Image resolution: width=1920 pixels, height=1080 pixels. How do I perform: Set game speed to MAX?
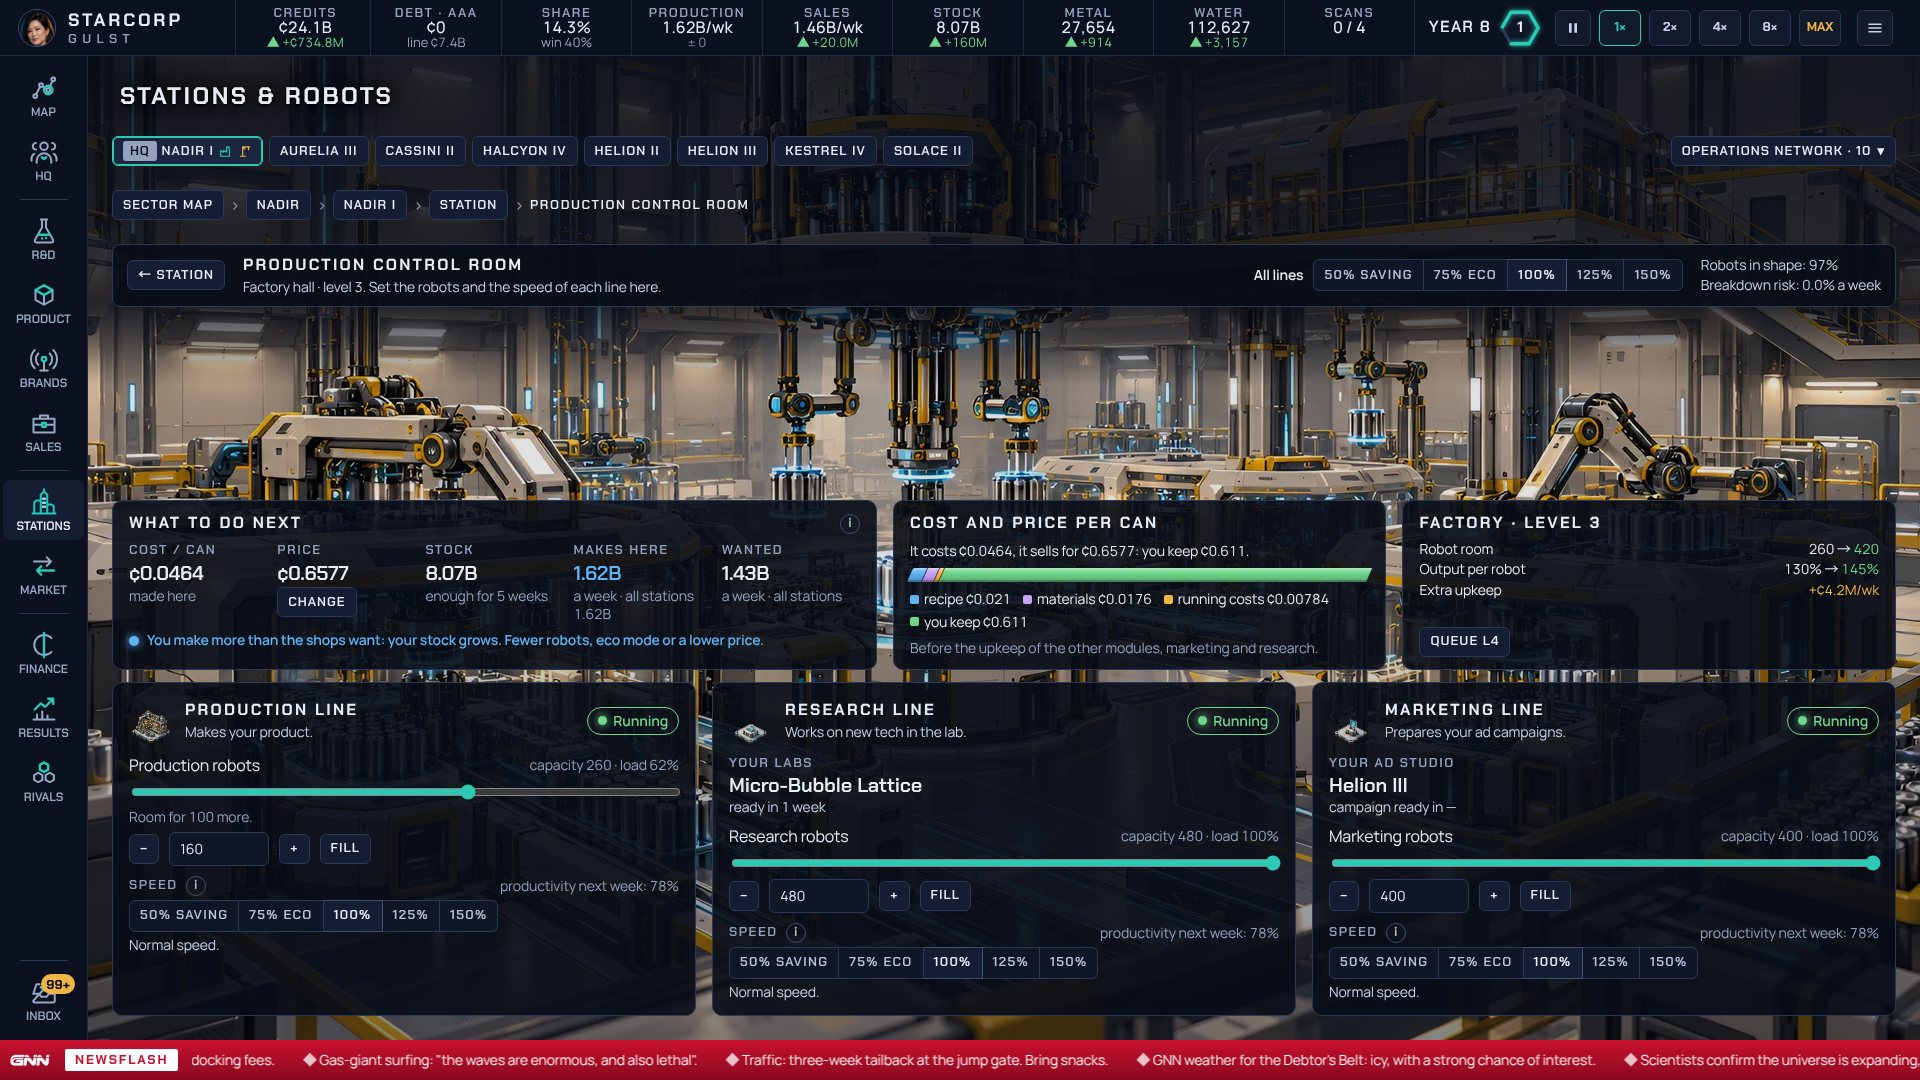[1819, 27]
